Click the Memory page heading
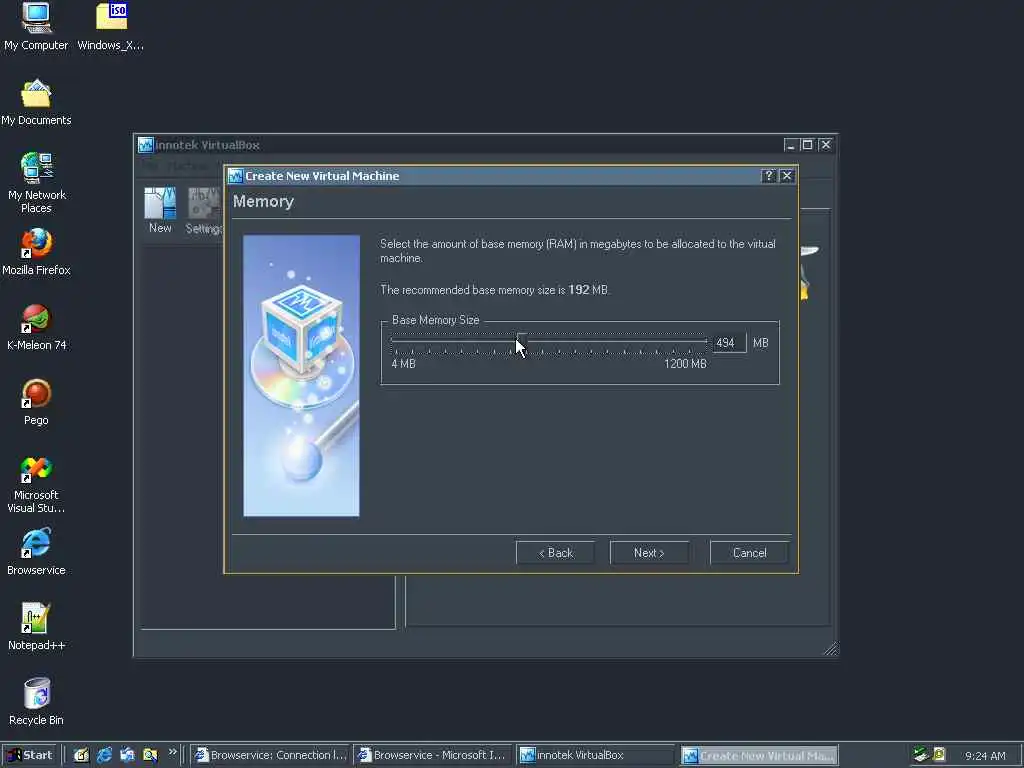Screen dimensions: 1024x768 (263, 201)
